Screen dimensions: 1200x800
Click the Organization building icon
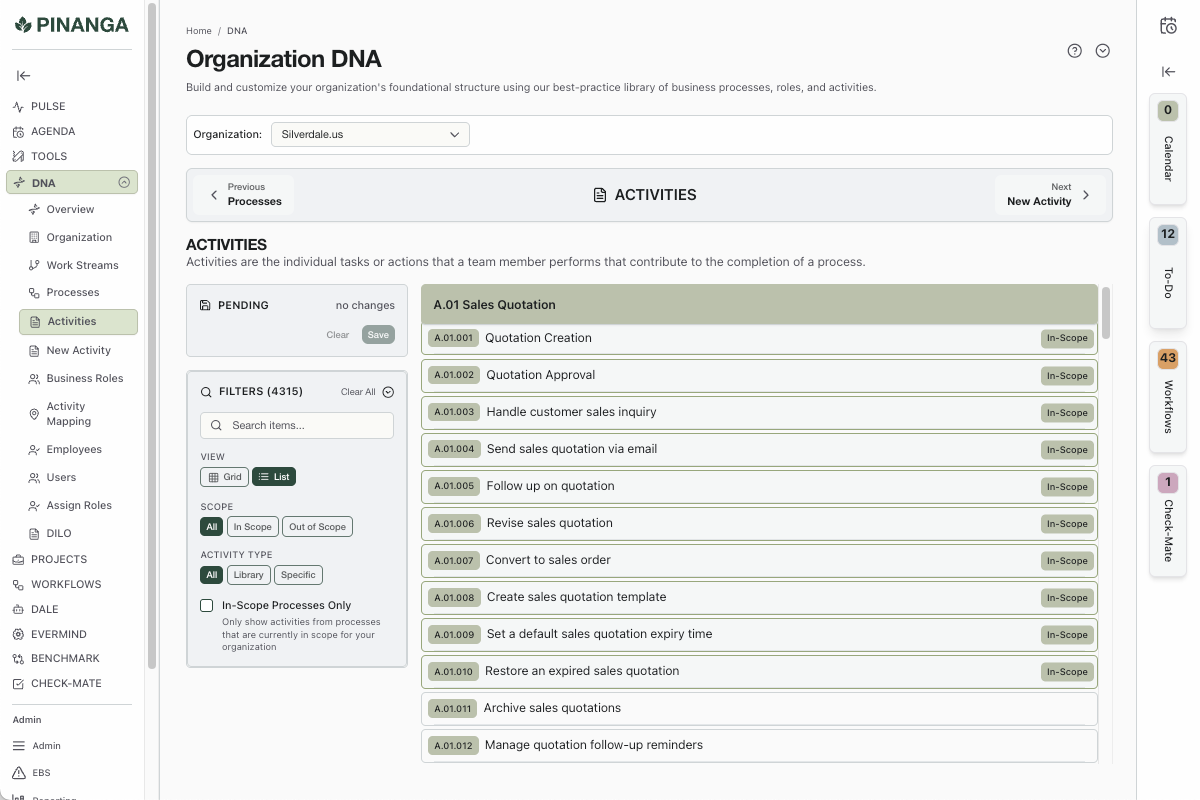pos(34,238)
